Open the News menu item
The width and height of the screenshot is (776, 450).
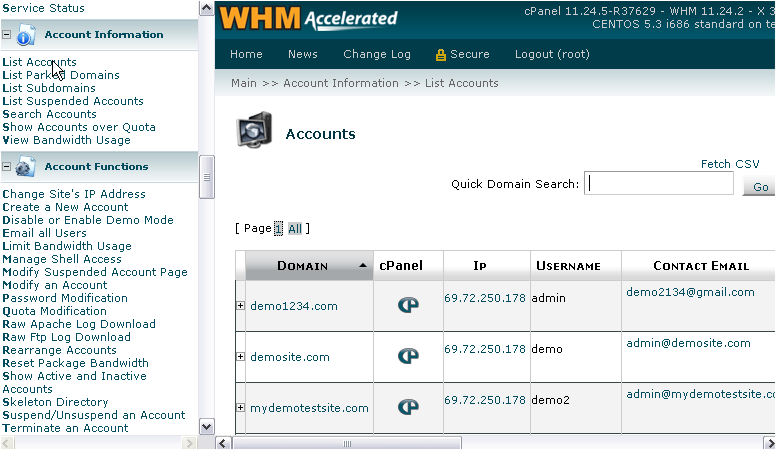302,54
